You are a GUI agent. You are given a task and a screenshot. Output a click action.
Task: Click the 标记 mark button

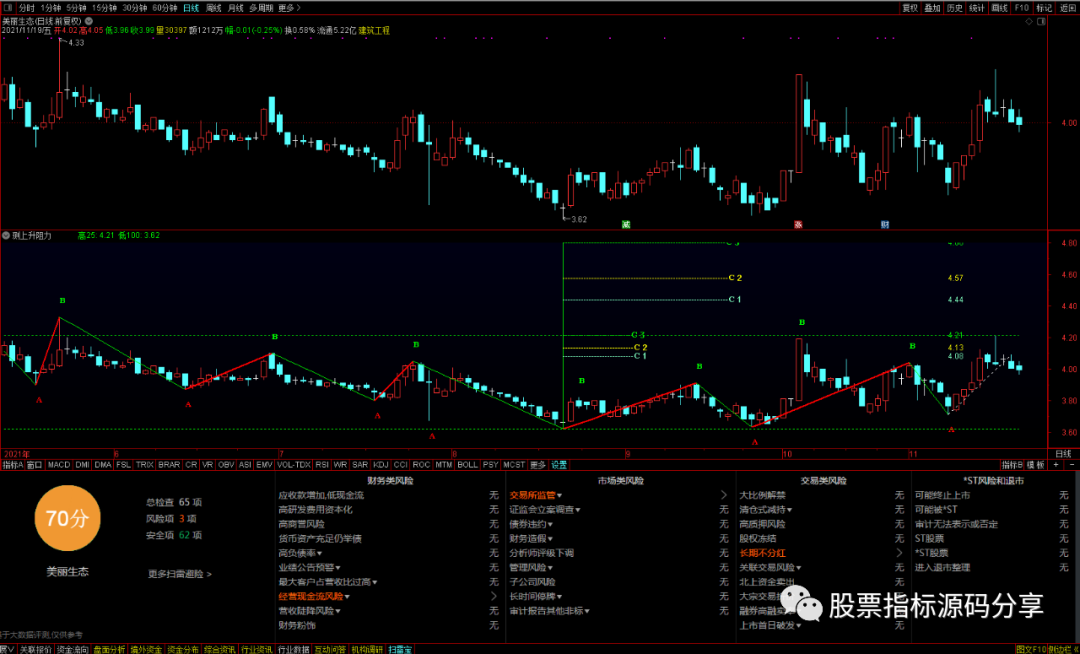click(x=1043, y=8)
